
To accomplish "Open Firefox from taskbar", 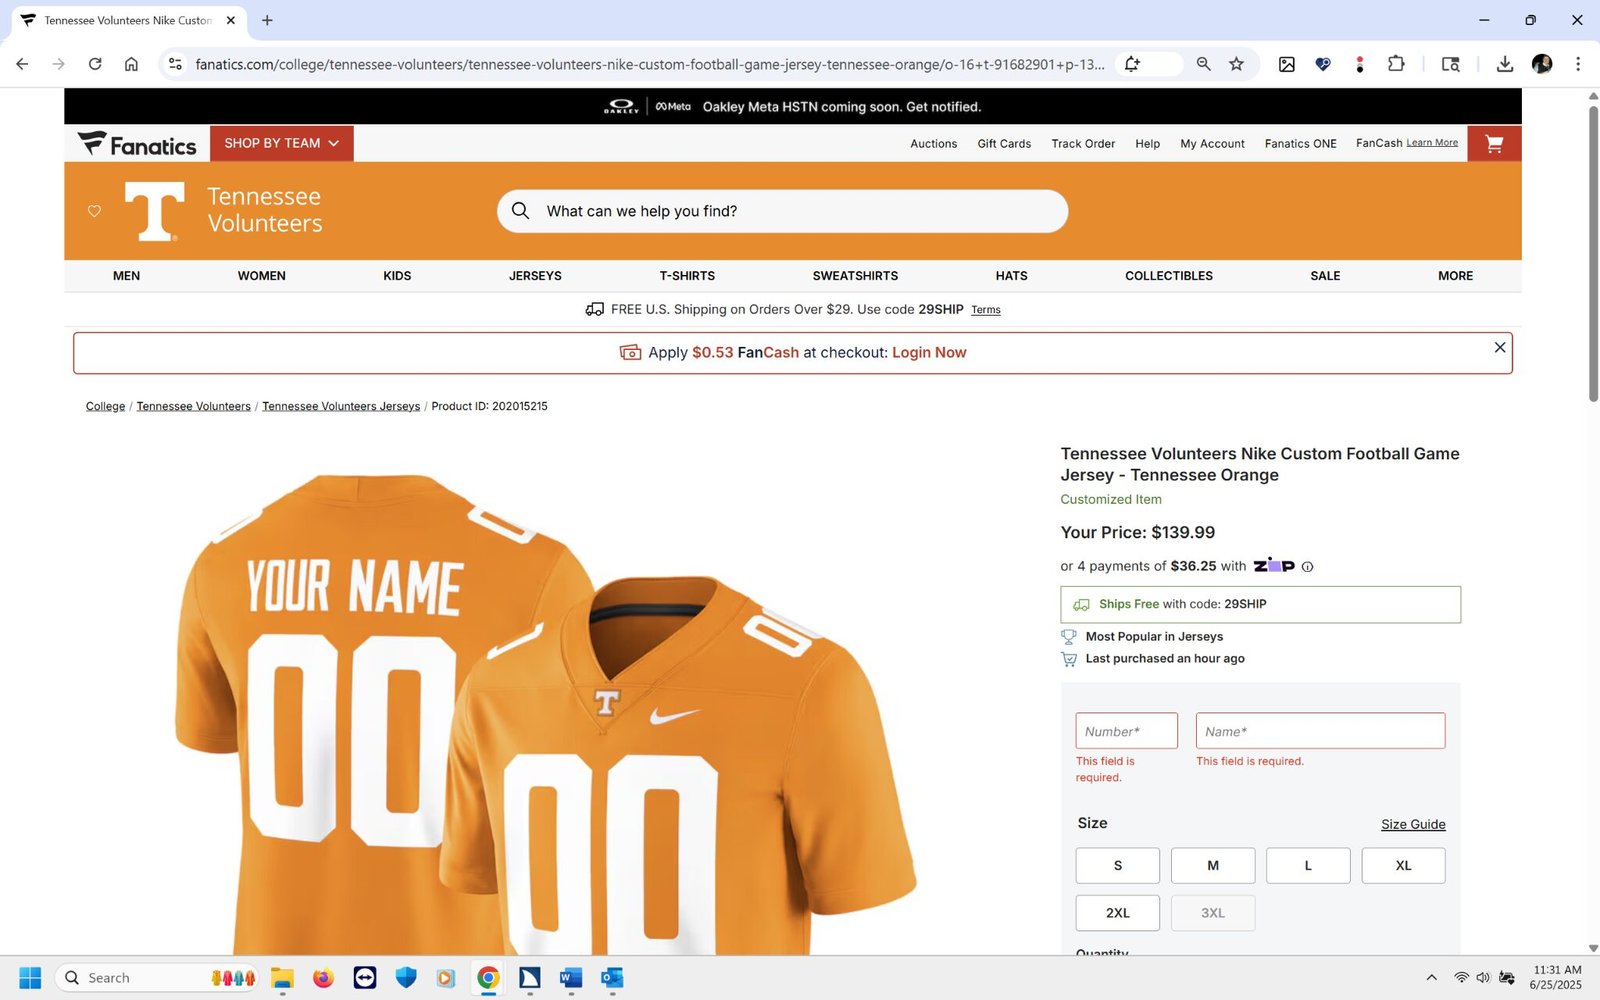I will point(323,978).
